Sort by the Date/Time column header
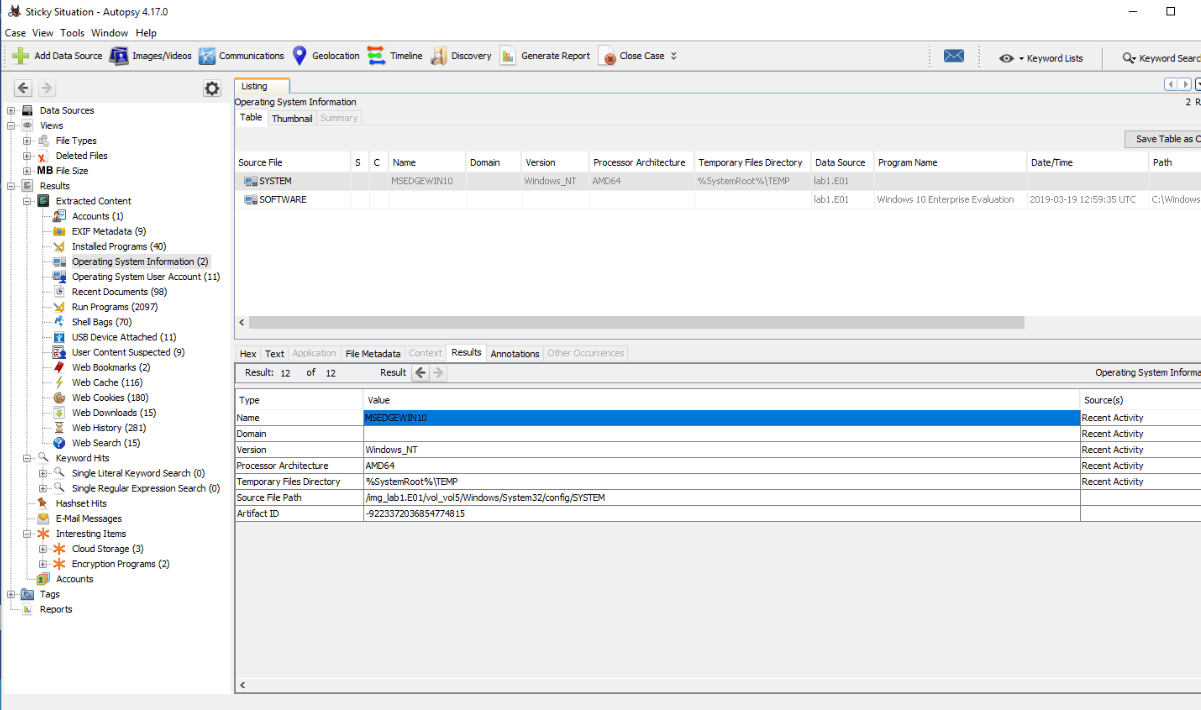1201x710 pixels. [x=1088, y=162]
